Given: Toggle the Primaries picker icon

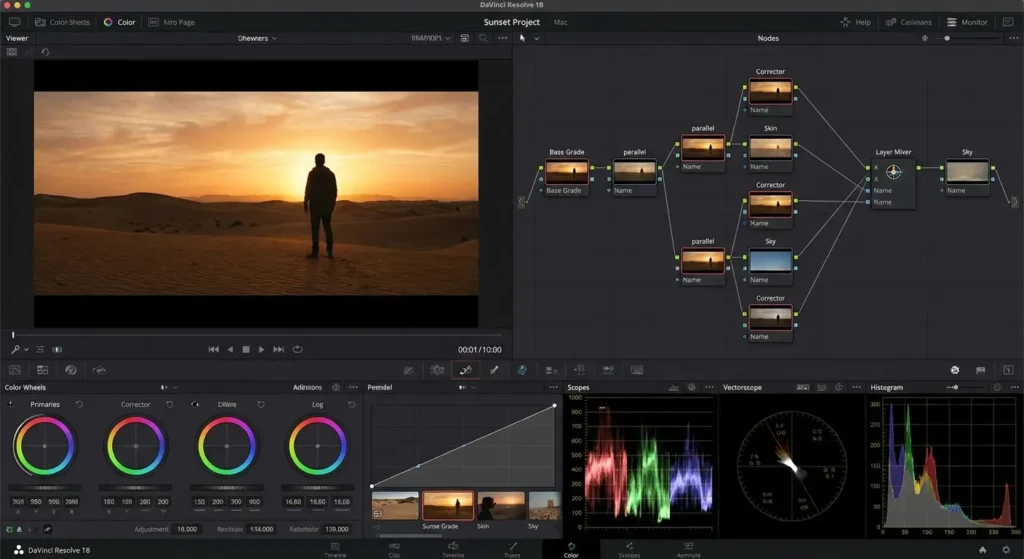Looking at the screenshot, I should coord(10,405).
